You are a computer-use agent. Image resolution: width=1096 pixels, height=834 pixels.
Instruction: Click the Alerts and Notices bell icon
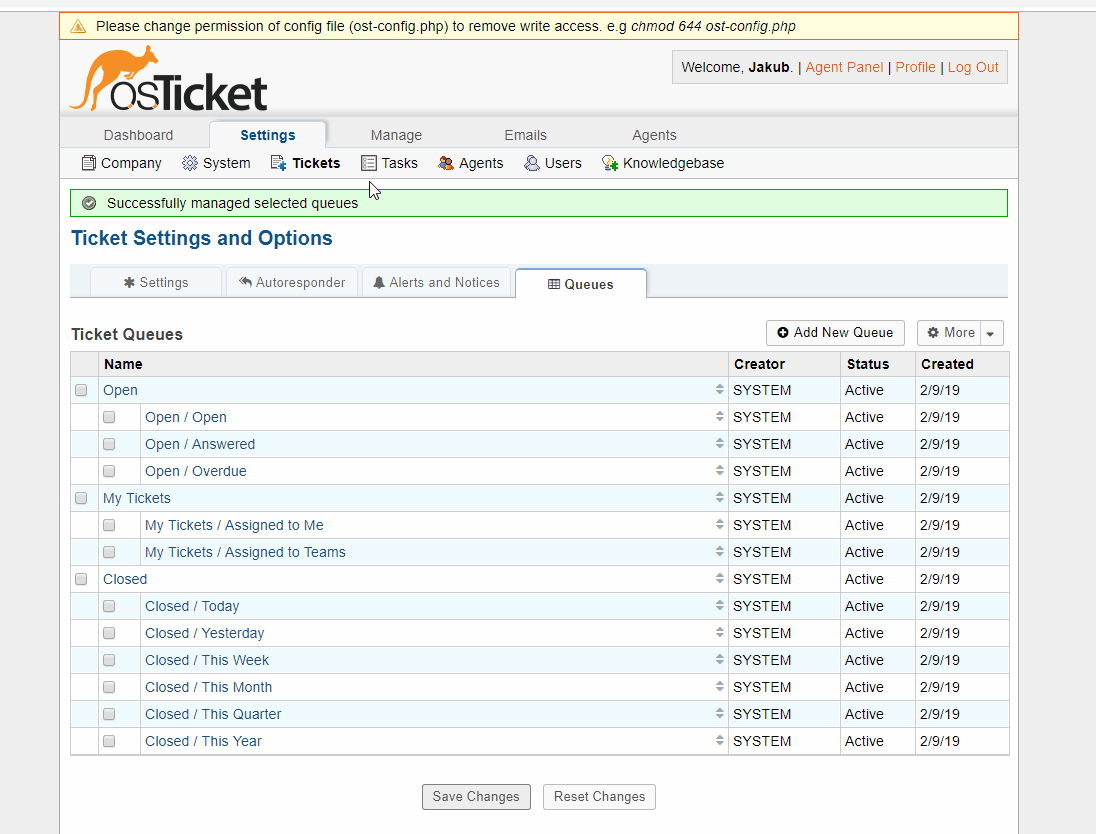(x=380, y=282)
